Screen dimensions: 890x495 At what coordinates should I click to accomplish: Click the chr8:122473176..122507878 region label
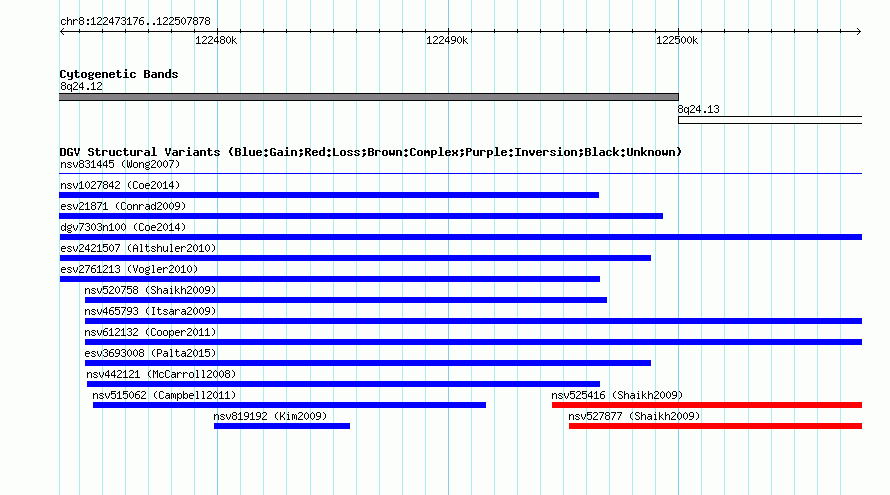135,21
